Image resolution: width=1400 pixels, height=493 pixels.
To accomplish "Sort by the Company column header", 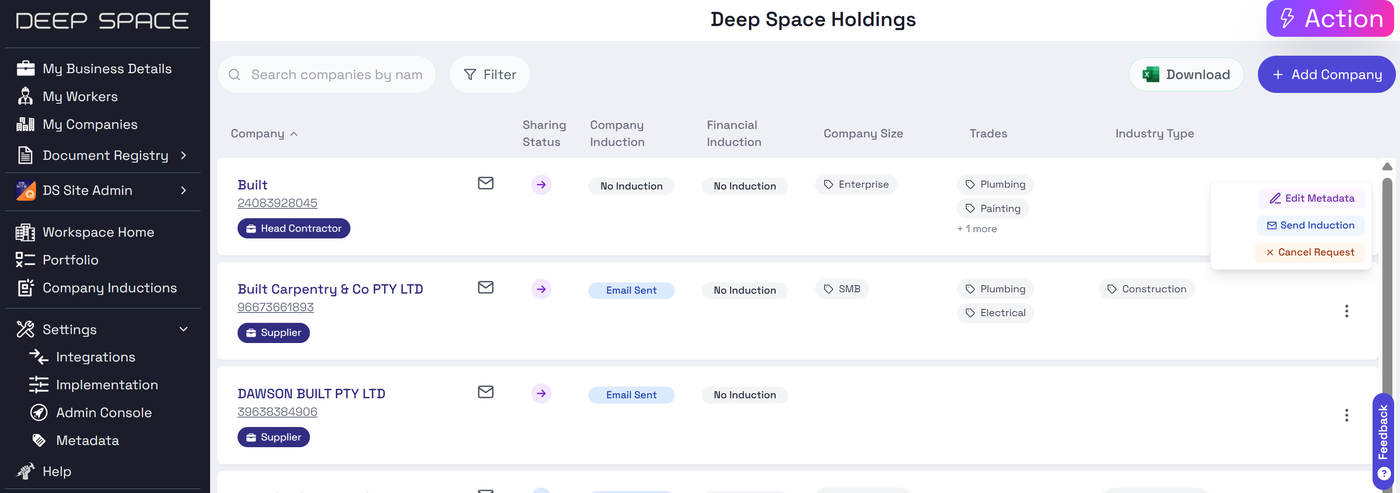I will point(264,134).
